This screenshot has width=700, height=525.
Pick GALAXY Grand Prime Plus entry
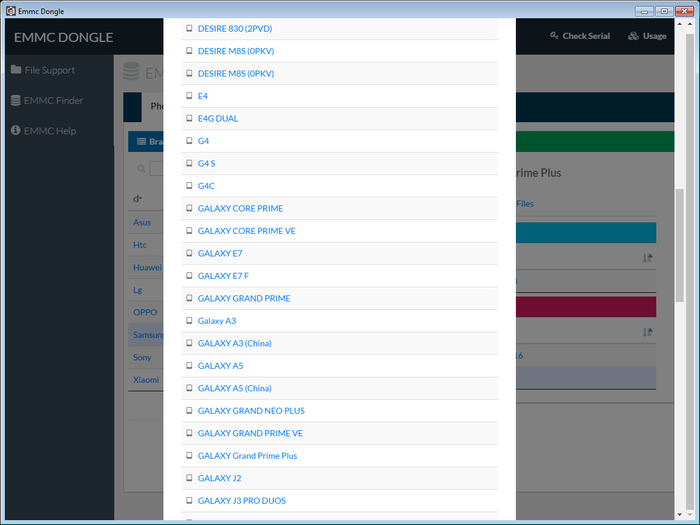click(247, 456)
